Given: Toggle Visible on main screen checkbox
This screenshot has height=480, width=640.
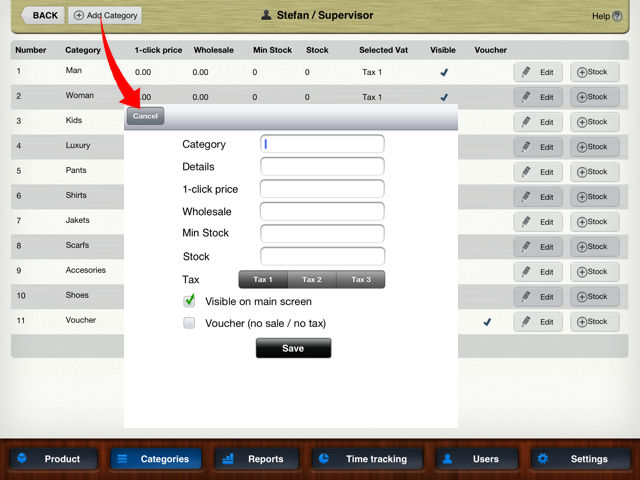Looking at the screenshot, I should pyautogui.click(x=189, y=301).
